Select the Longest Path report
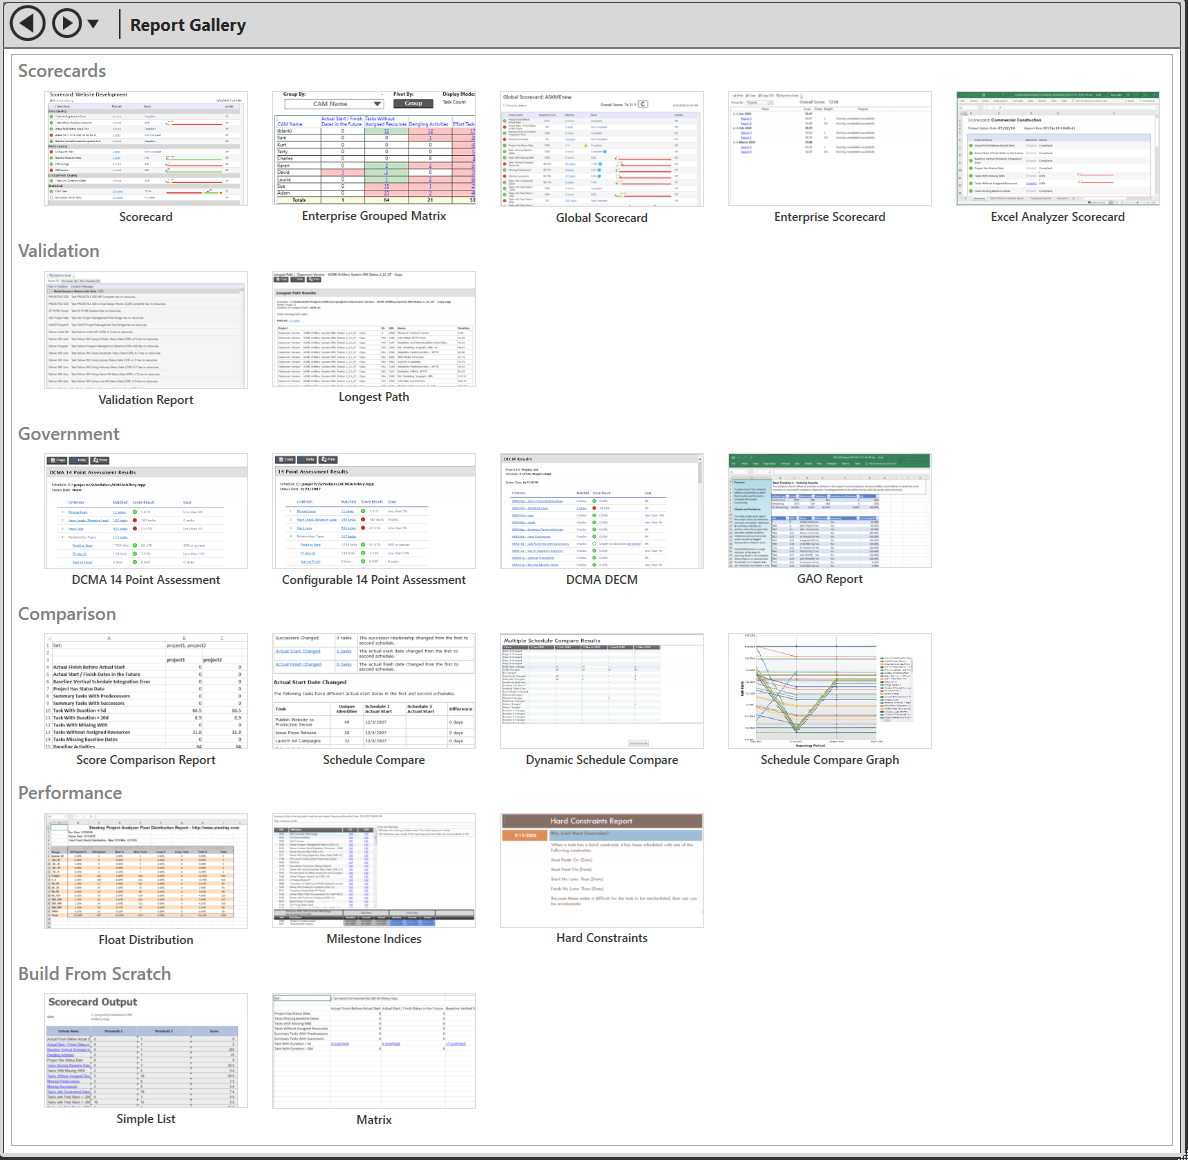 pos(374,329)
